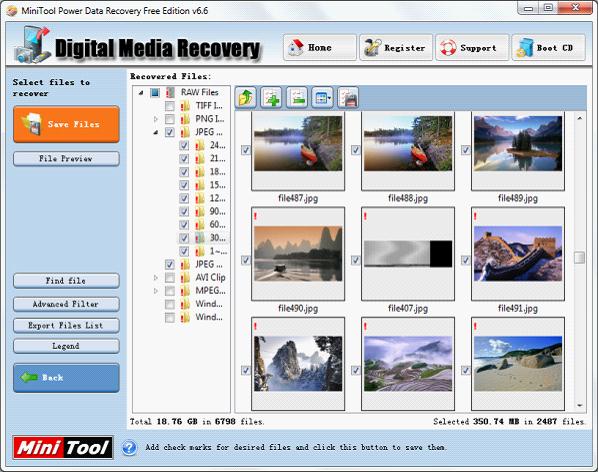Click the folder icon beside 24...
Screen dimensions: 598x472
(x=199, y=145)
